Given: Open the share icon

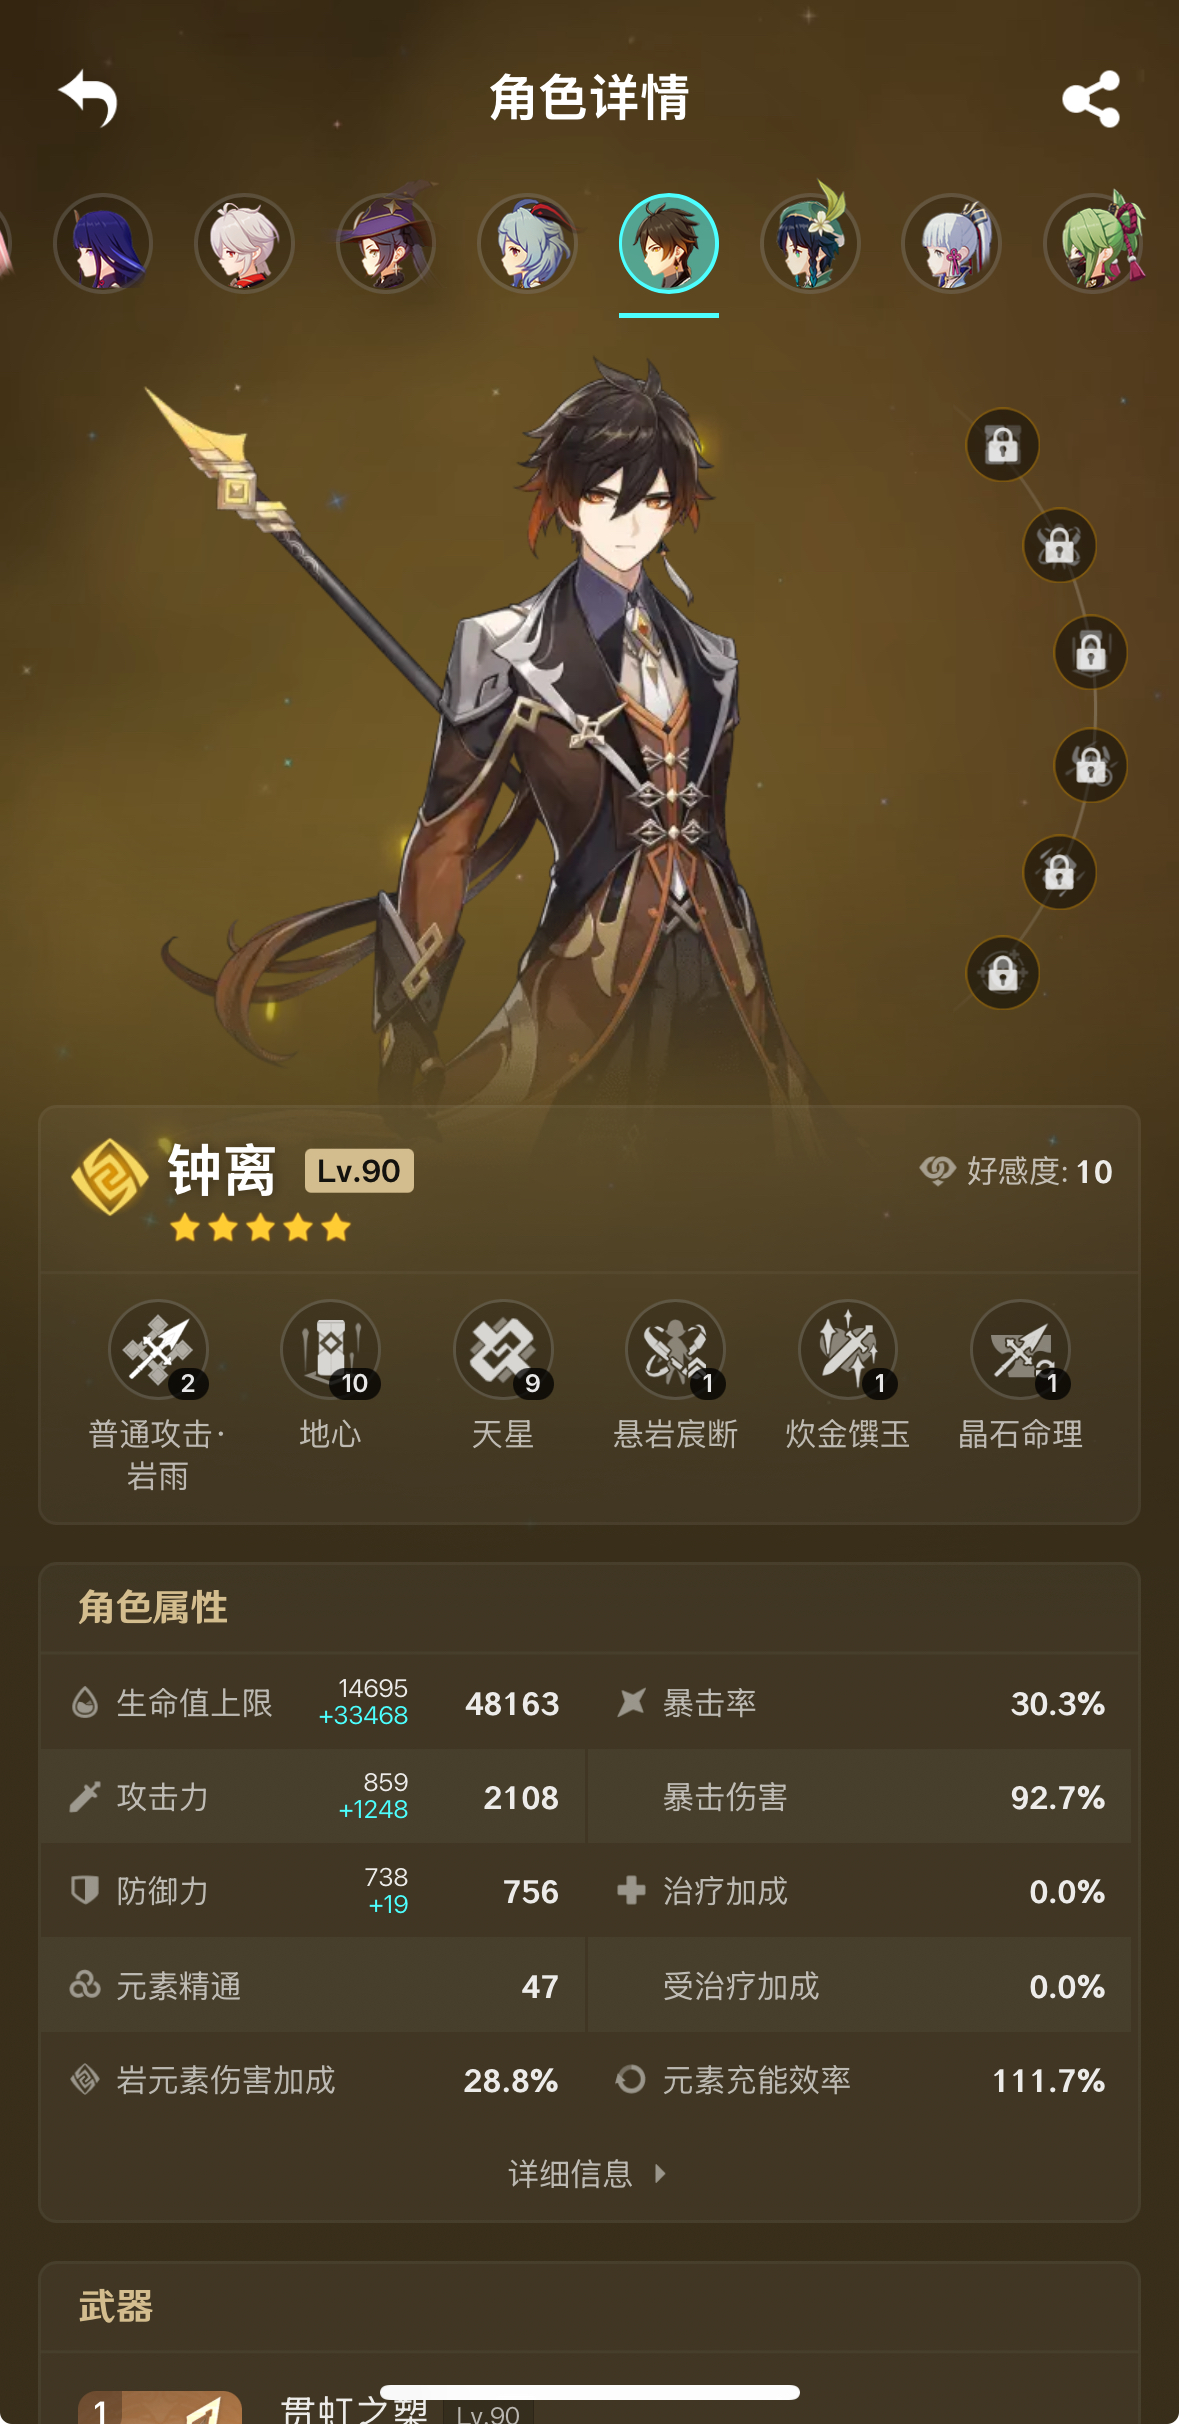Looking at the screenshot, I should point(1090,98).
